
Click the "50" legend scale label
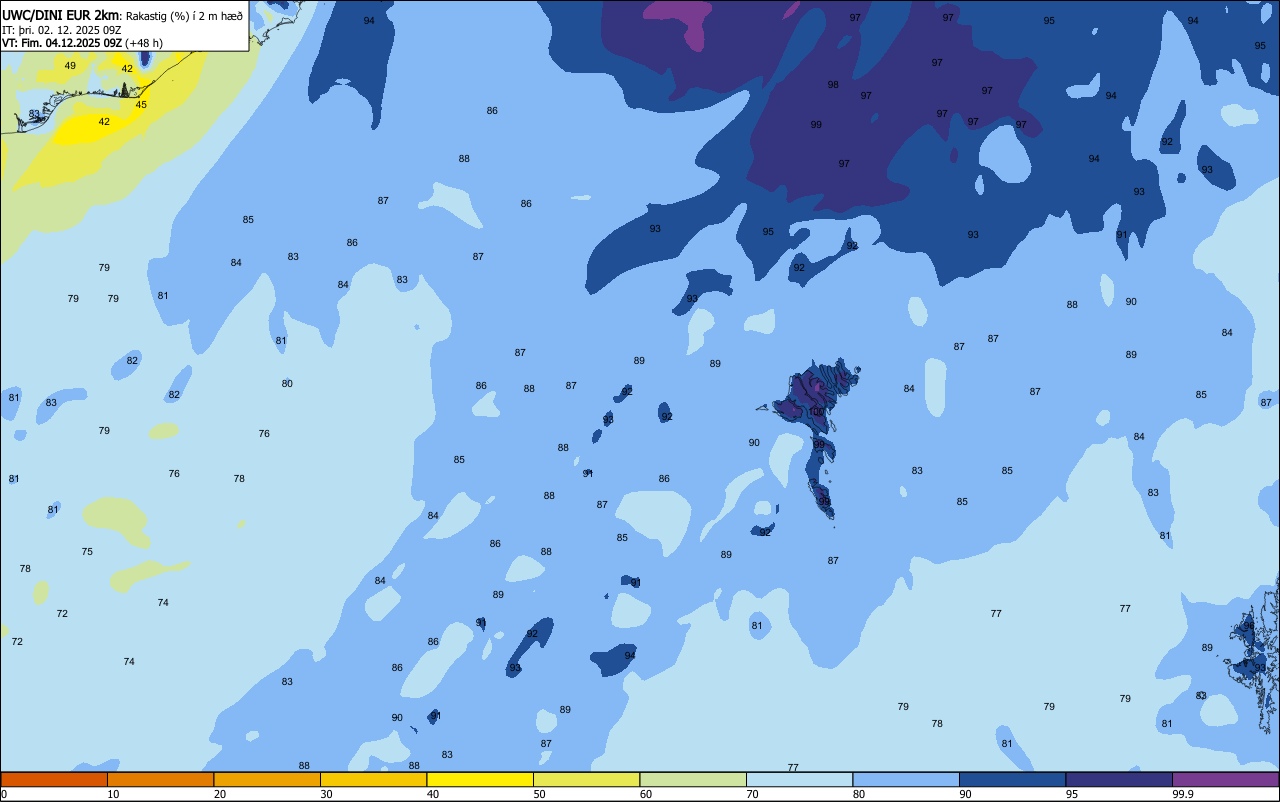[539, 794]
